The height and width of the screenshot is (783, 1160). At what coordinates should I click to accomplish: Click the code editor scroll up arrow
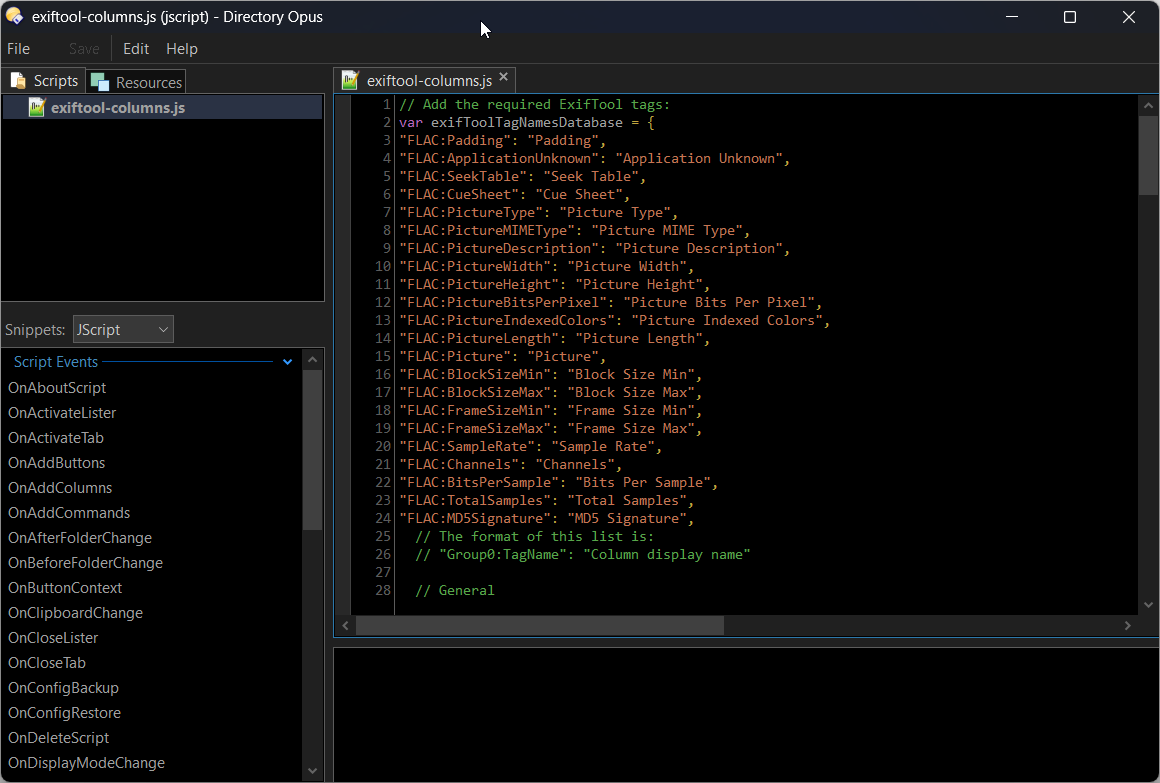[x=1148, y=106]
